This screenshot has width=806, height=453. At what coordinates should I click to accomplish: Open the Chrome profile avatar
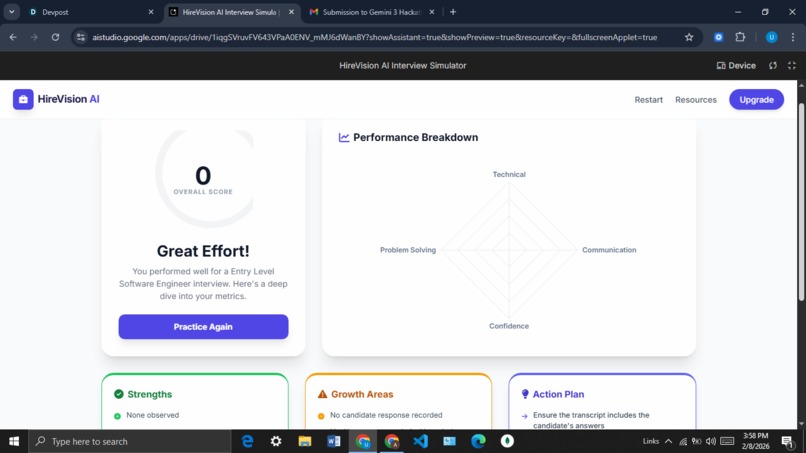771,37
